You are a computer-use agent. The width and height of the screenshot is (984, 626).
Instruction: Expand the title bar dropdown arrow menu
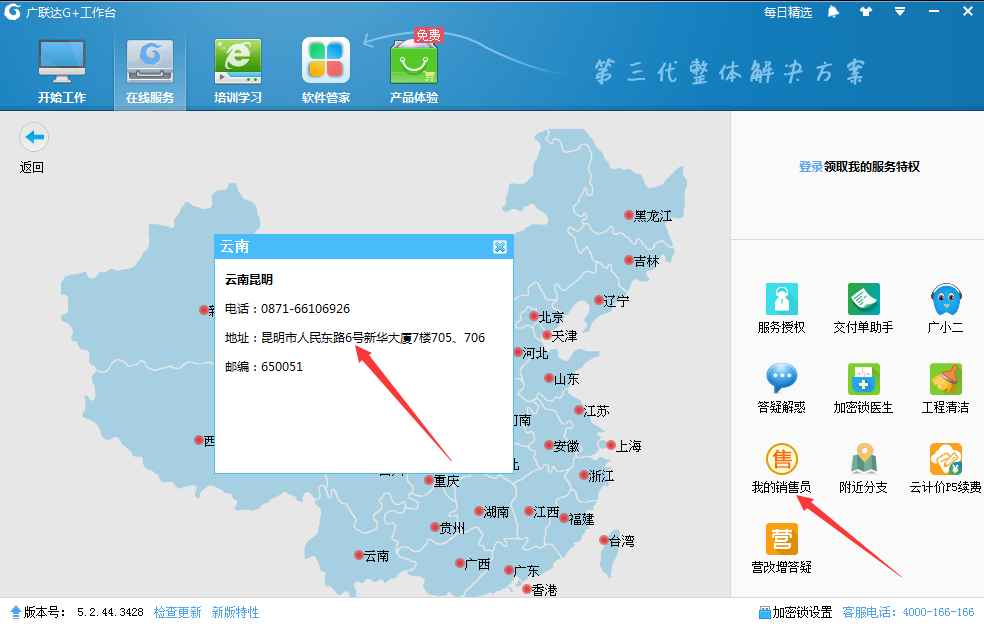coord(900,12)
